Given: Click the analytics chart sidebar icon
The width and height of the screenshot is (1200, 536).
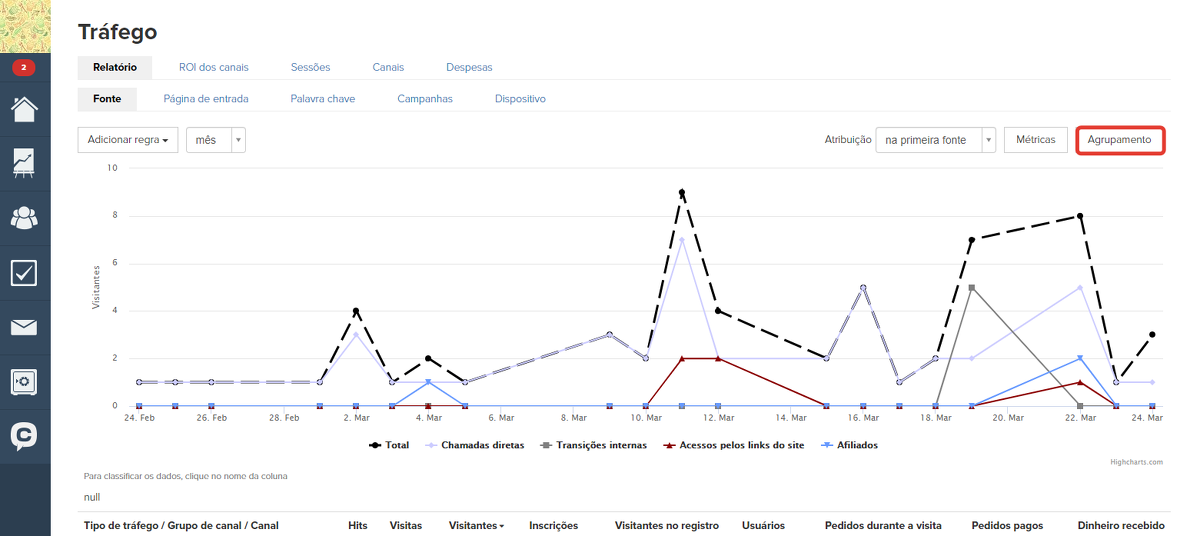Looking at the screenshot, I should [24, 163].
